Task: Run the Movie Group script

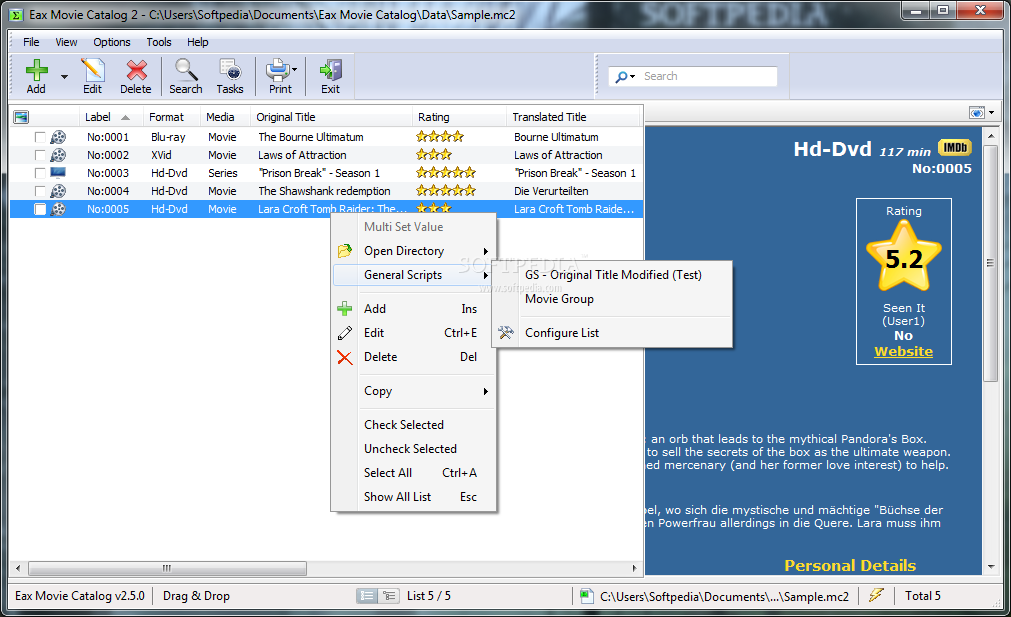Action: (x=613, y=299)
